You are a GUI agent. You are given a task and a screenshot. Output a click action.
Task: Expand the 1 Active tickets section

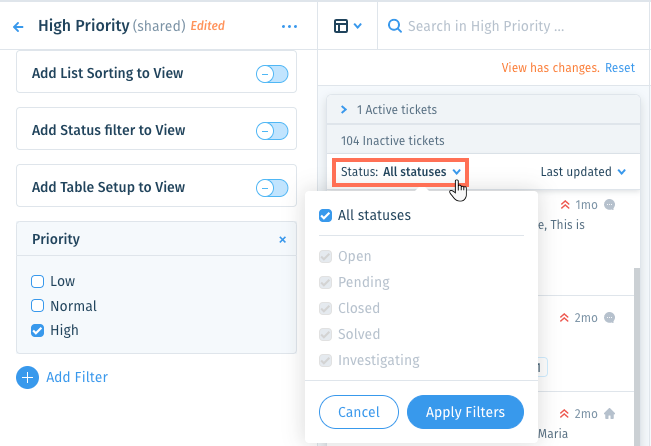(344, 110)
